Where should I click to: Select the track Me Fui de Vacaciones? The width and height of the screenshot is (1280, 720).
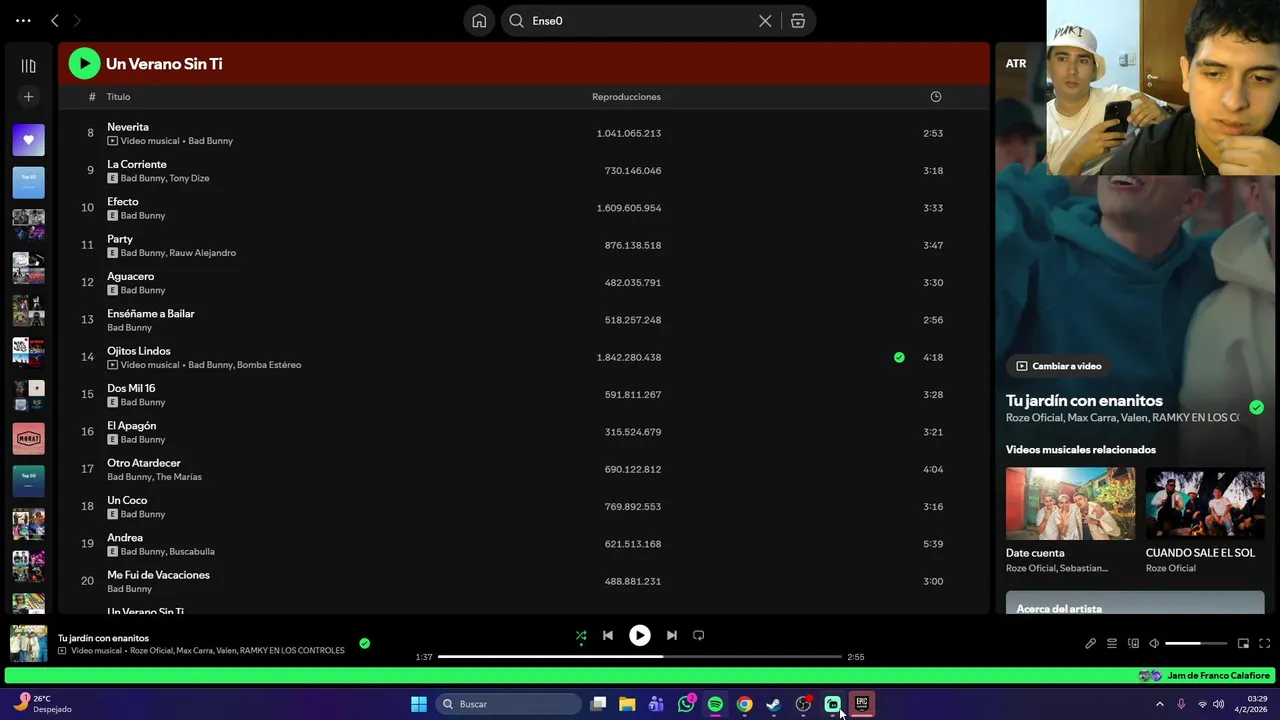click(158, 575)
